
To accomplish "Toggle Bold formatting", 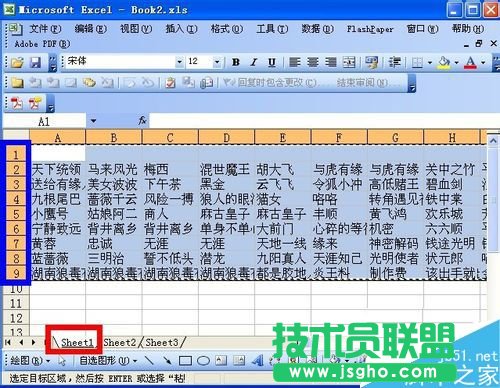I will pos(236,62).
